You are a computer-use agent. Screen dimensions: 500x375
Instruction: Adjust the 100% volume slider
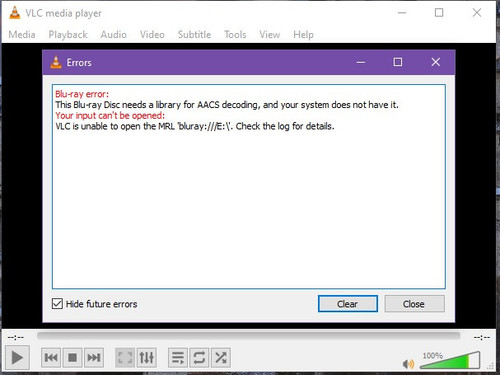pyautogui.click(x=450, y=360)
